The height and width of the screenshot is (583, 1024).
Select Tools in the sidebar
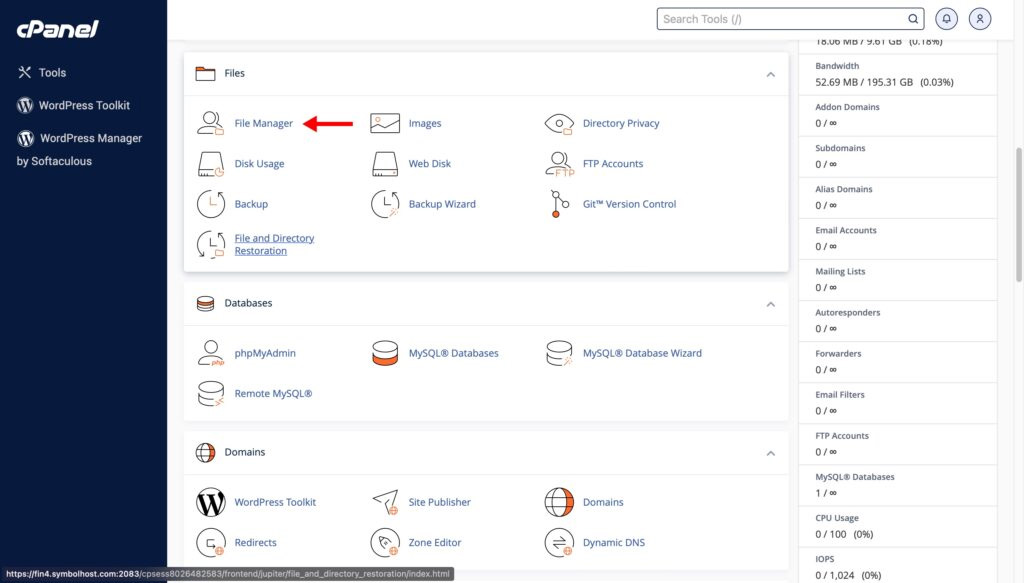click(x=42, y=72)
